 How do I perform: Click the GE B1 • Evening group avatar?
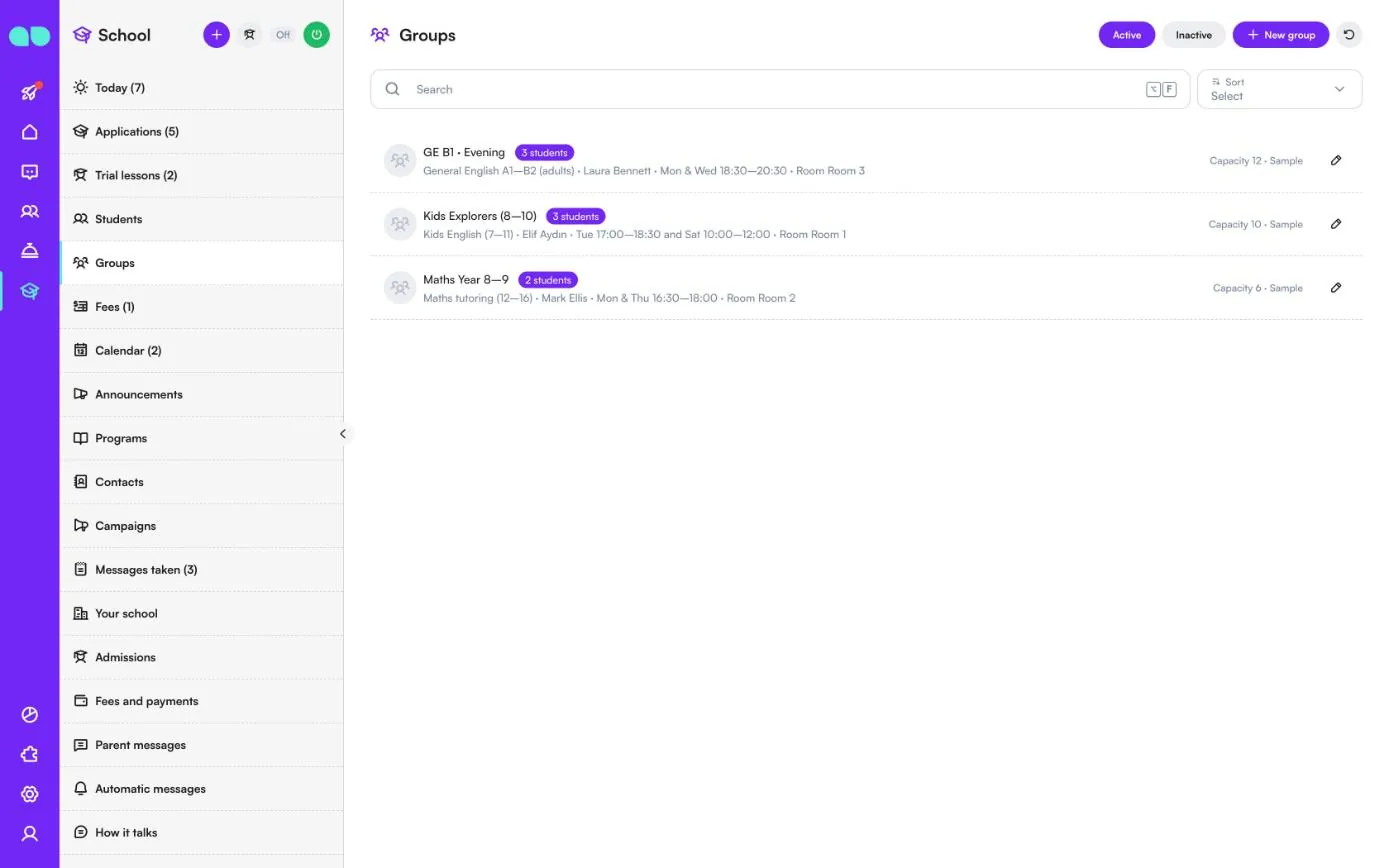pos(400,160)
